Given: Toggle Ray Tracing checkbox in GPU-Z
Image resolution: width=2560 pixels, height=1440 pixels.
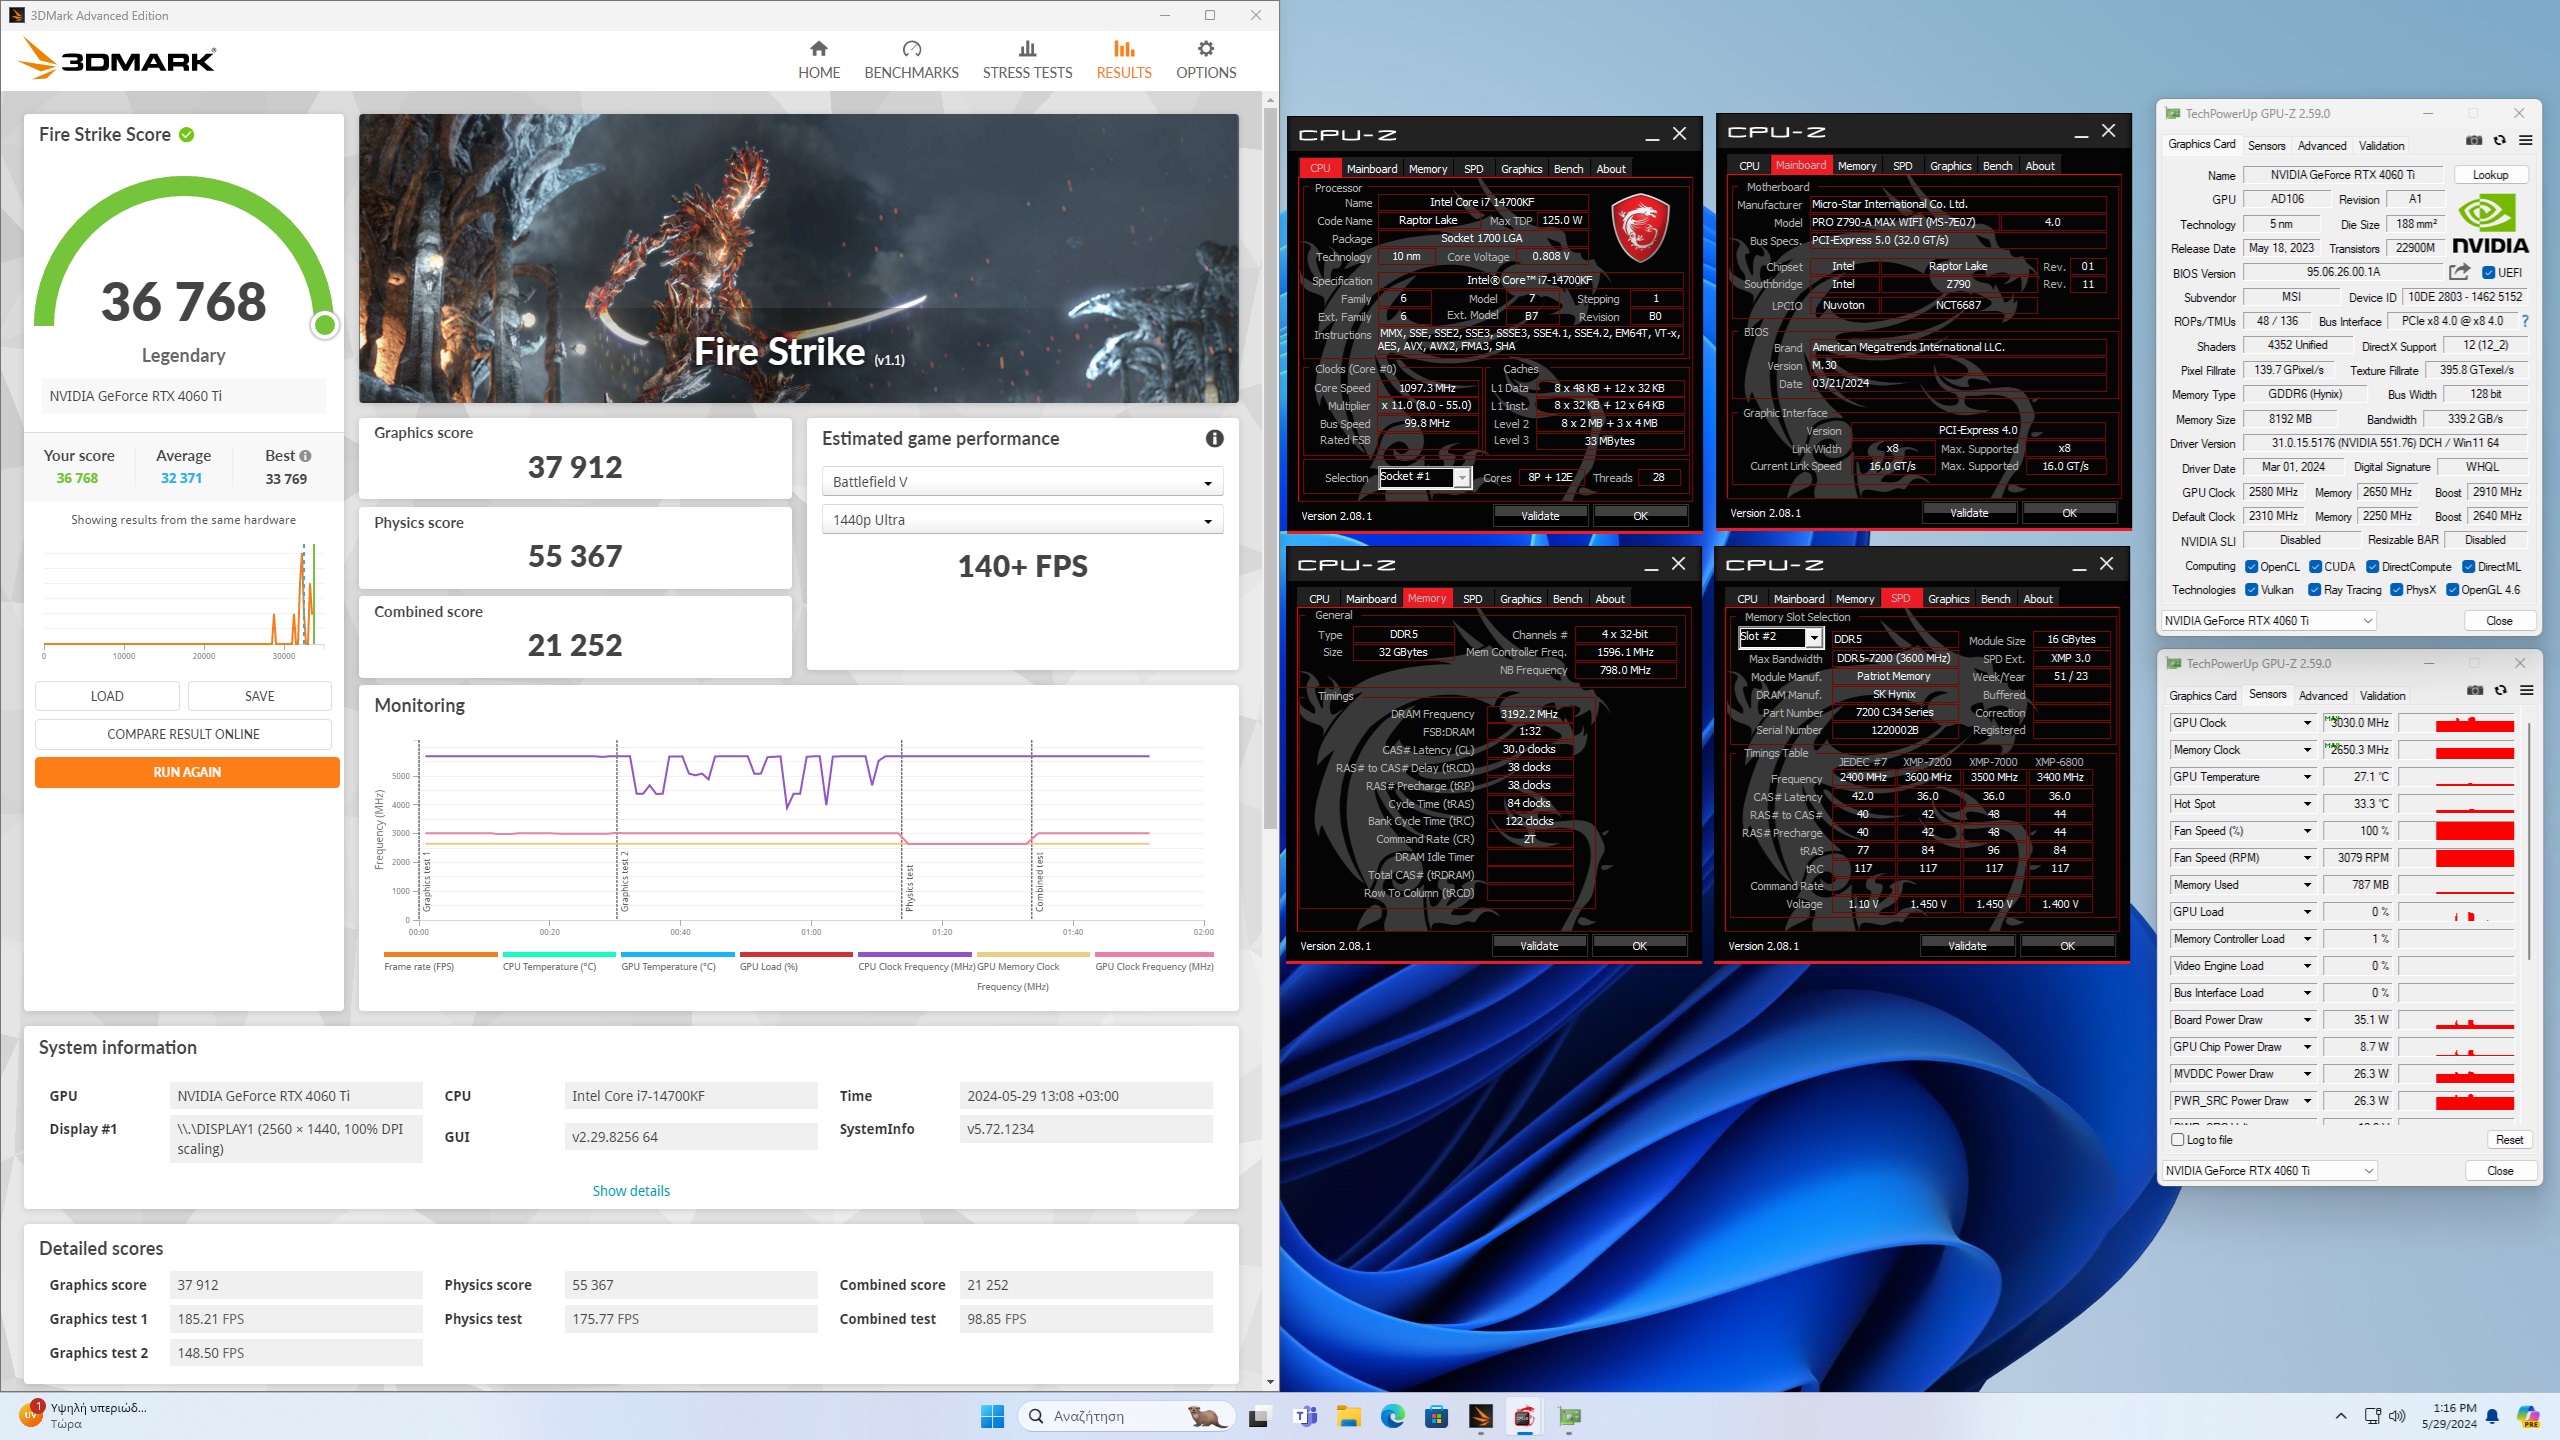Looking at the screenshot, I should click(x=2314, y=590).
